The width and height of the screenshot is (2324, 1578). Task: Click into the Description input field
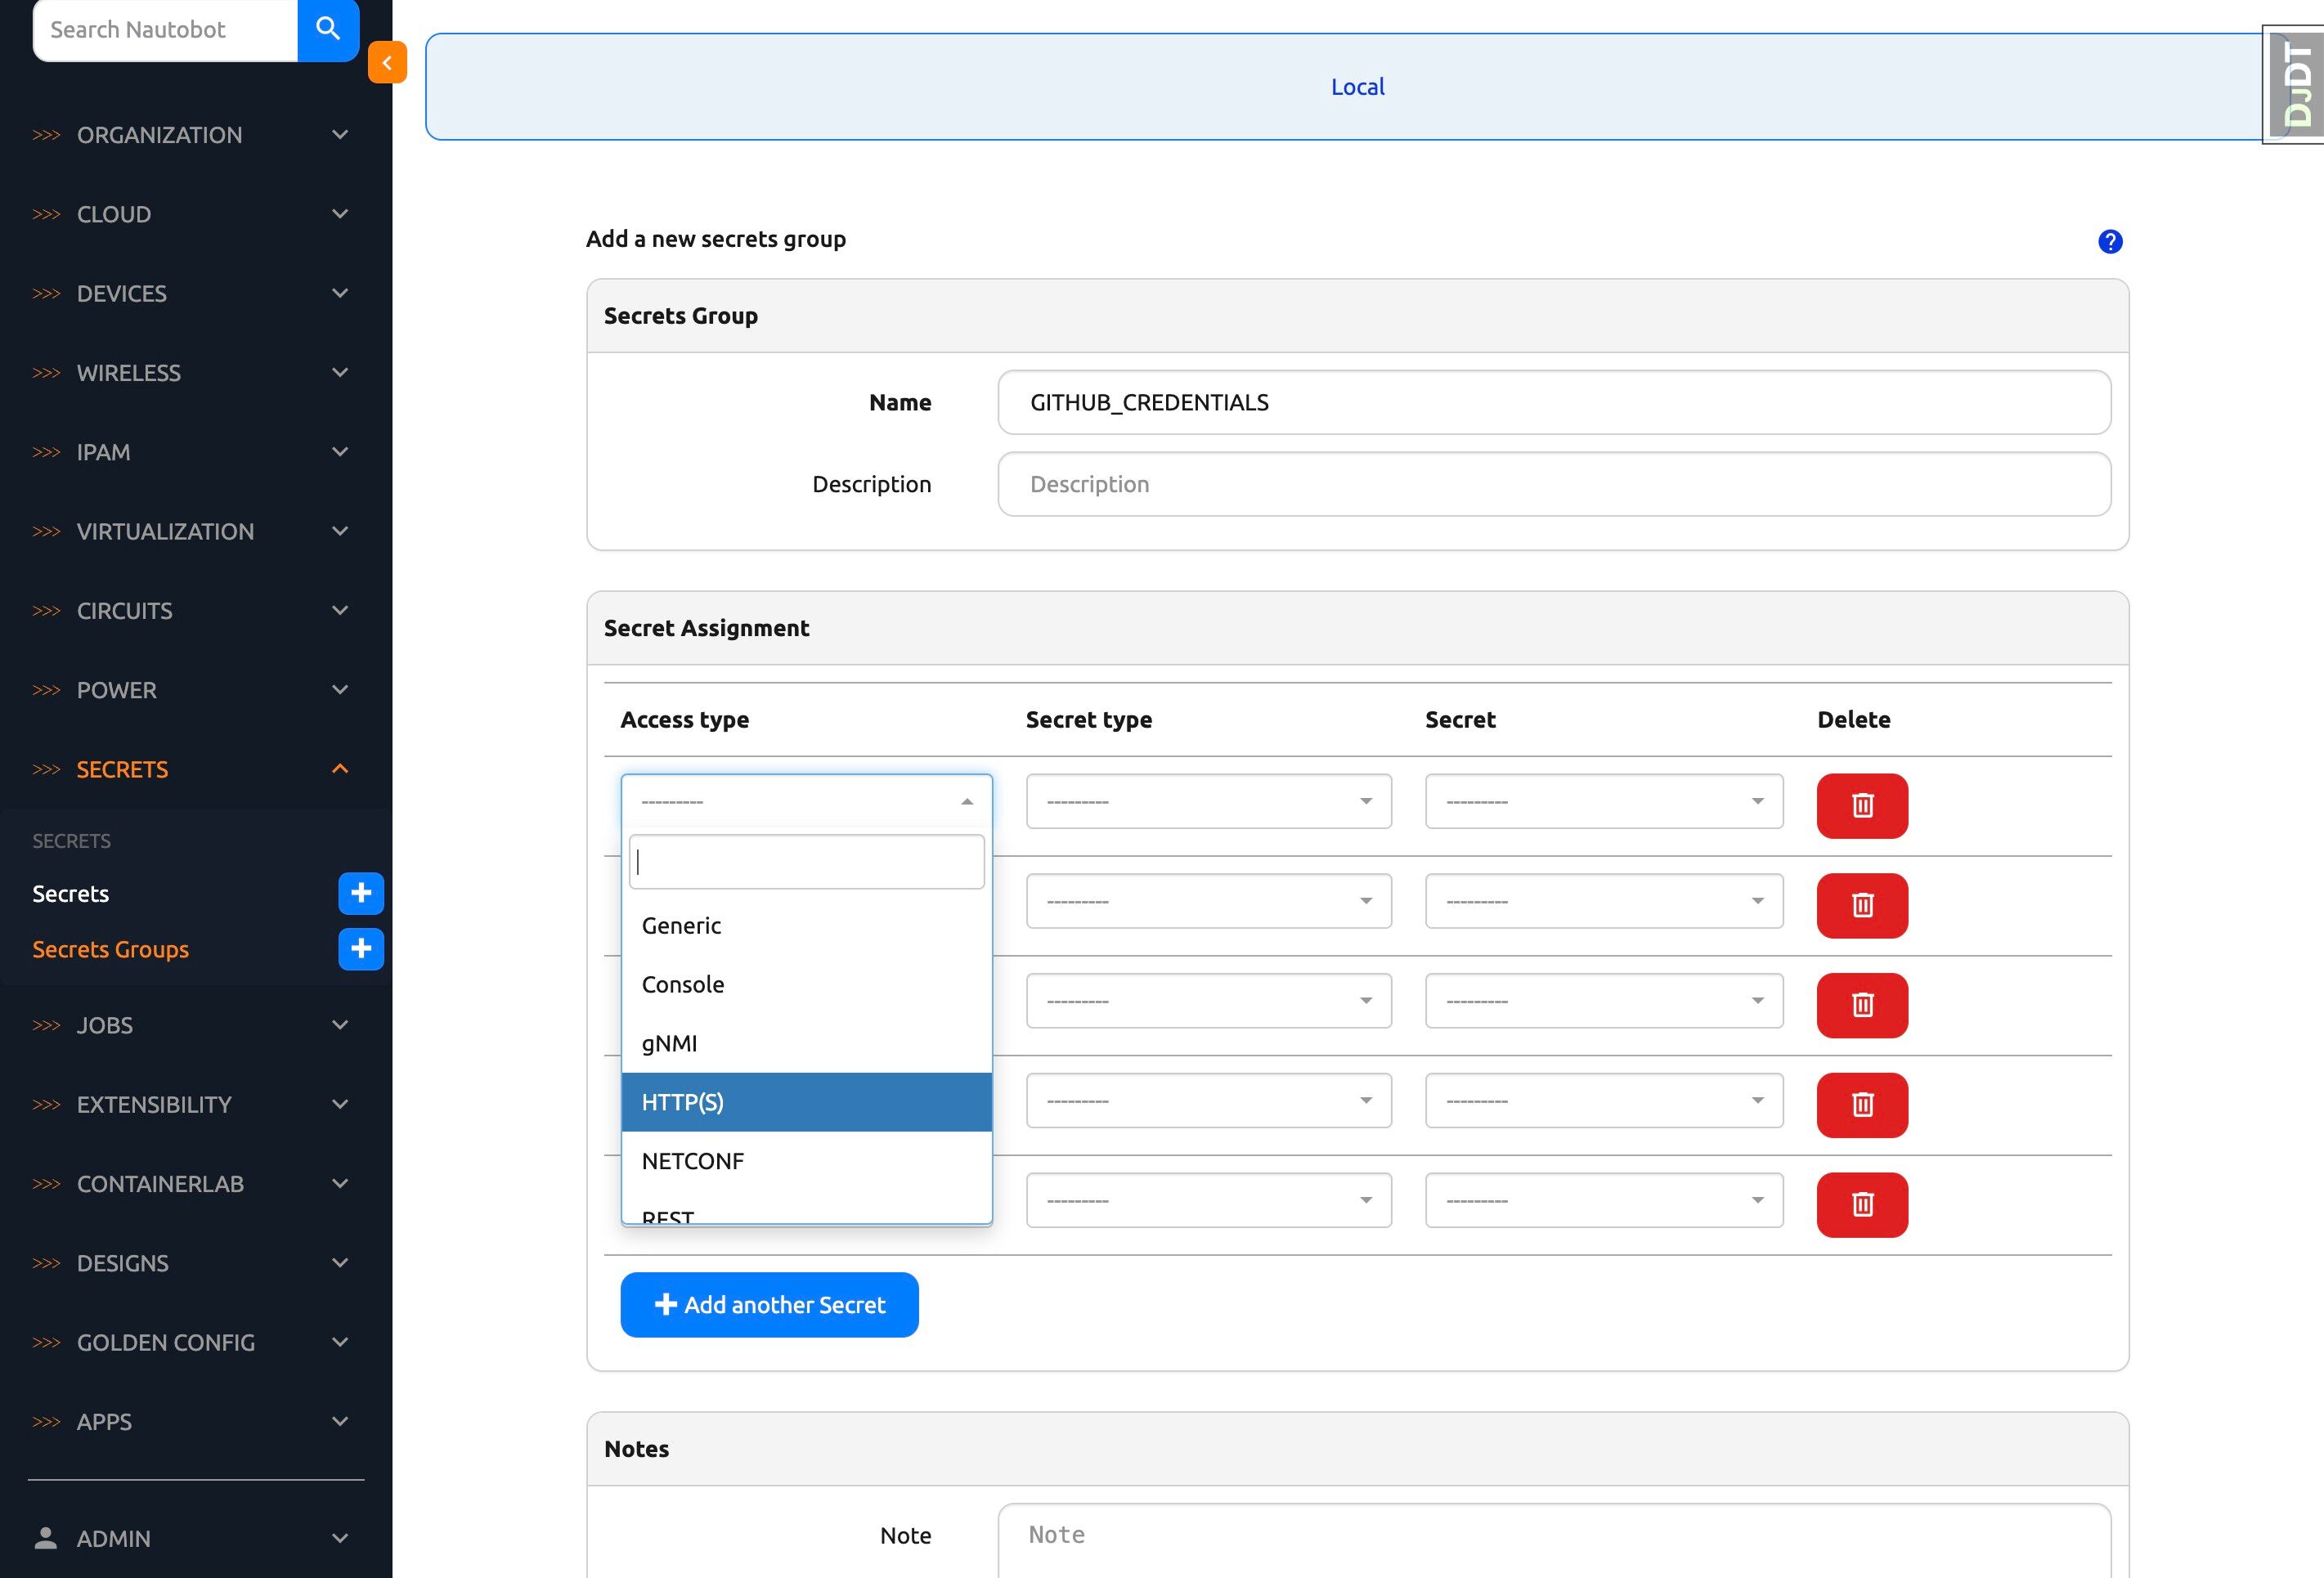[1553, 484]
